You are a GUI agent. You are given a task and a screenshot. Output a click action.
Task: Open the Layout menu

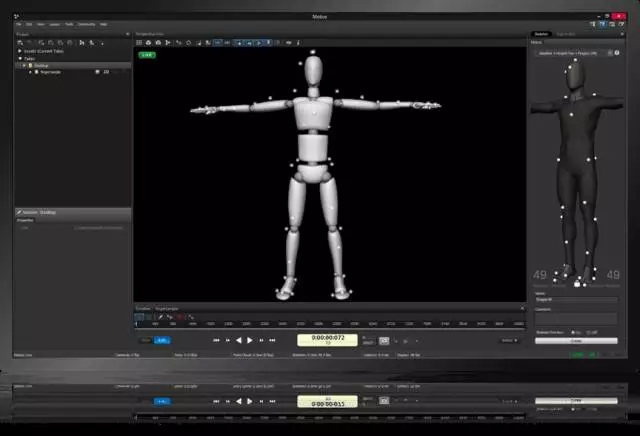(x=54, y=24)
